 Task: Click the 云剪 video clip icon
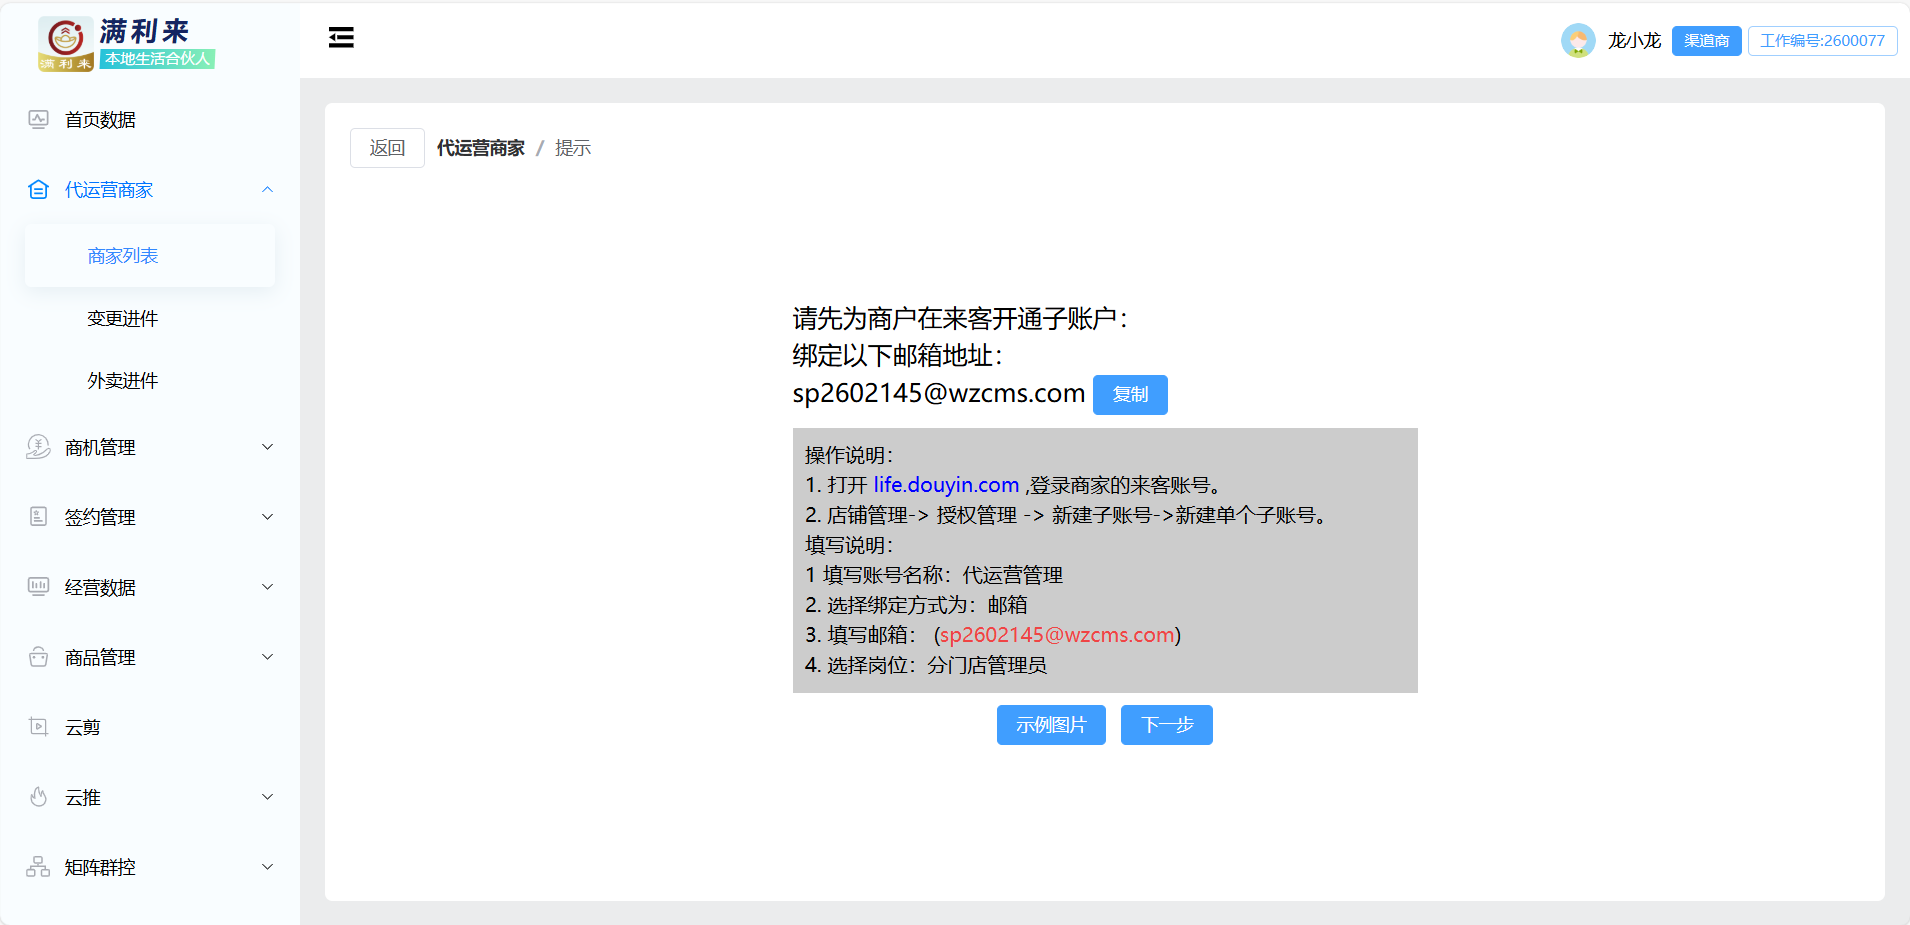pyautogui.click(x=38, y=727)
